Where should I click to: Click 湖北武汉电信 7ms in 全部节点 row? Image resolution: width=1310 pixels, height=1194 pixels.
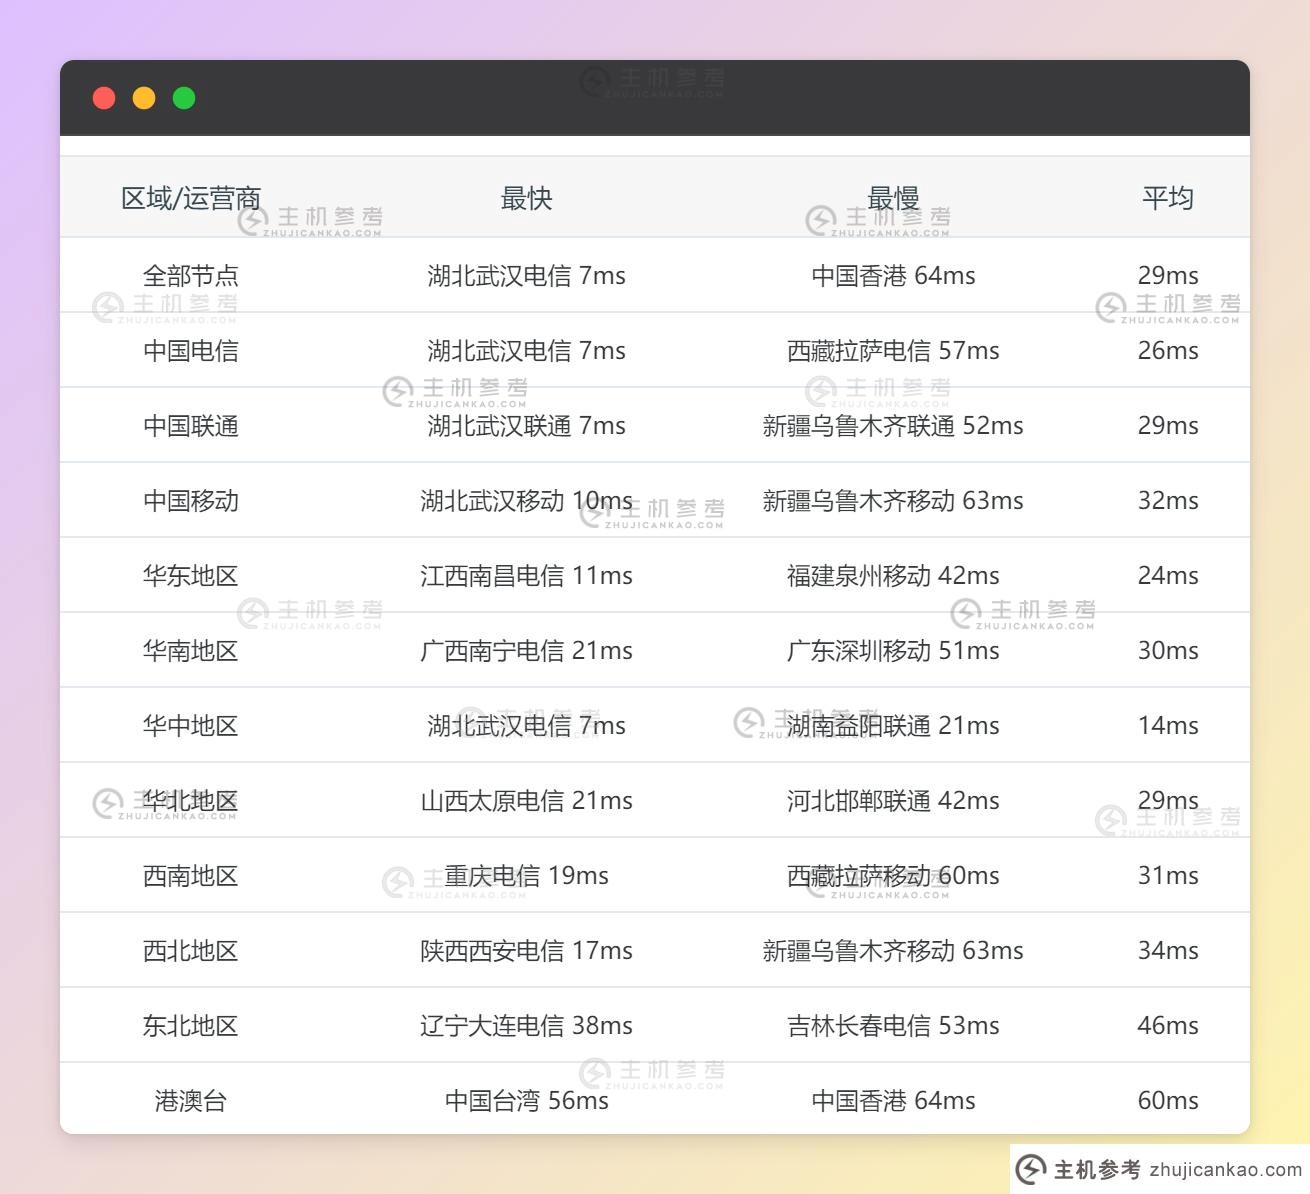(526, 275)
